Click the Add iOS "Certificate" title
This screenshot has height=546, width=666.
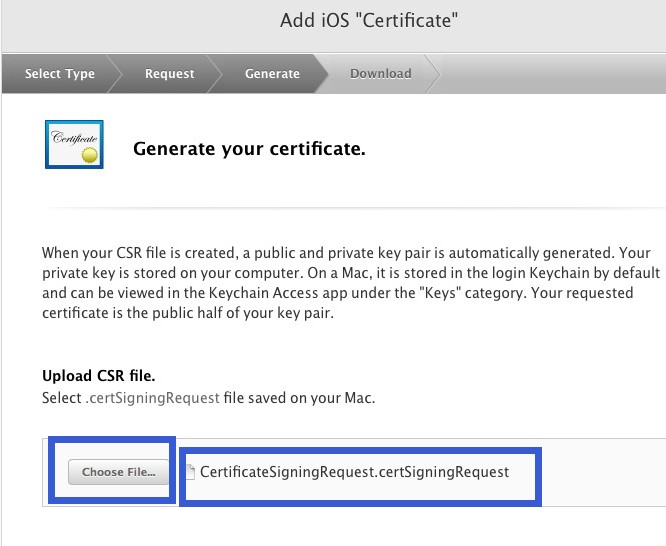coord(372,22)
